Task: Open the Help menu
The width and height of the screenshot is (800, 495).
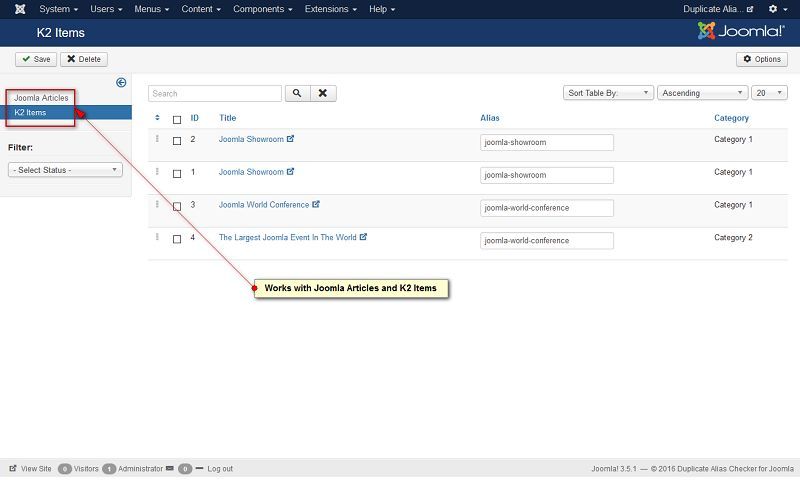Action: [382, 9]
